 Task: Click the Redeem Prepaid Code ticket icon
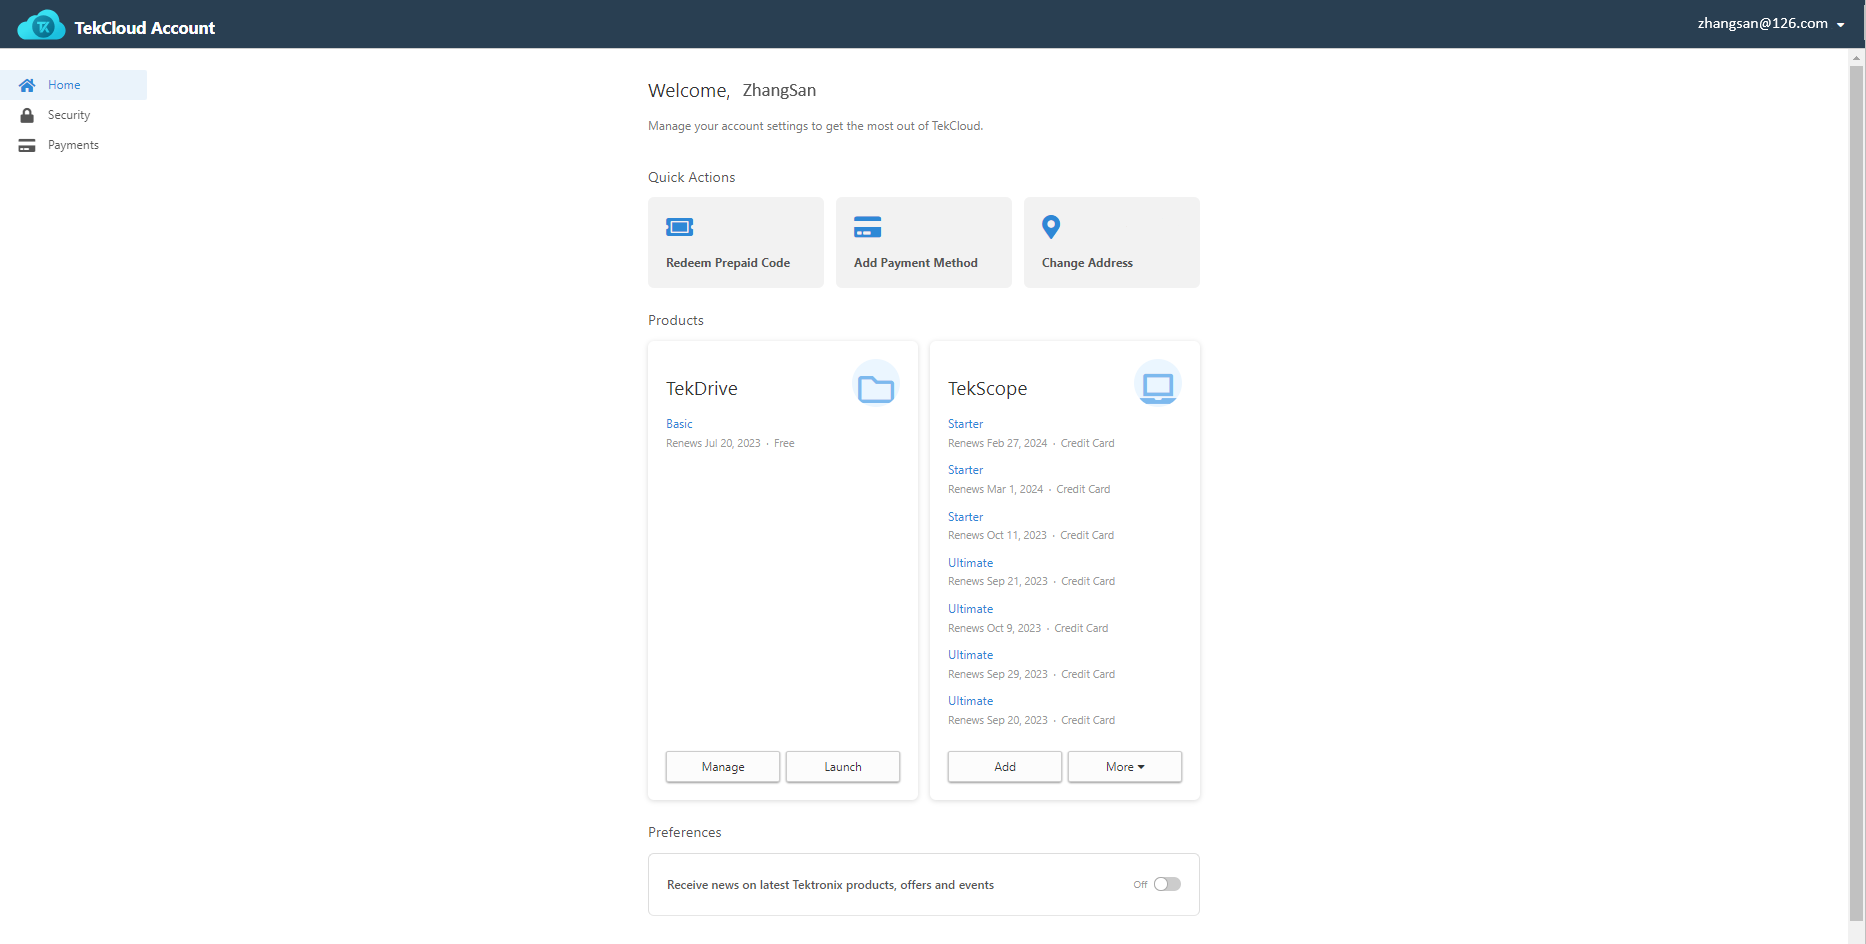pos(680,227)
